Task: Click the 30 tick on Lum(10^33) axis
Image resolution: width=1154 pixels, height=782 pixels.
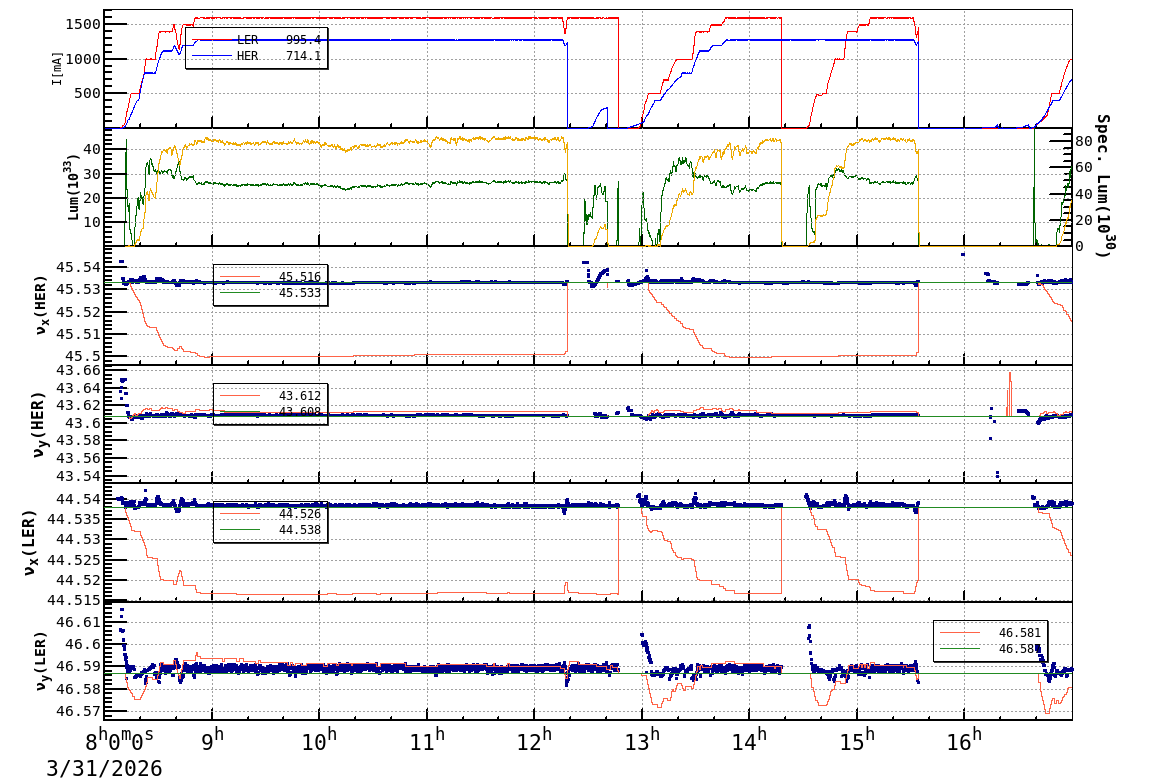Action: click(x=92, y=174)
